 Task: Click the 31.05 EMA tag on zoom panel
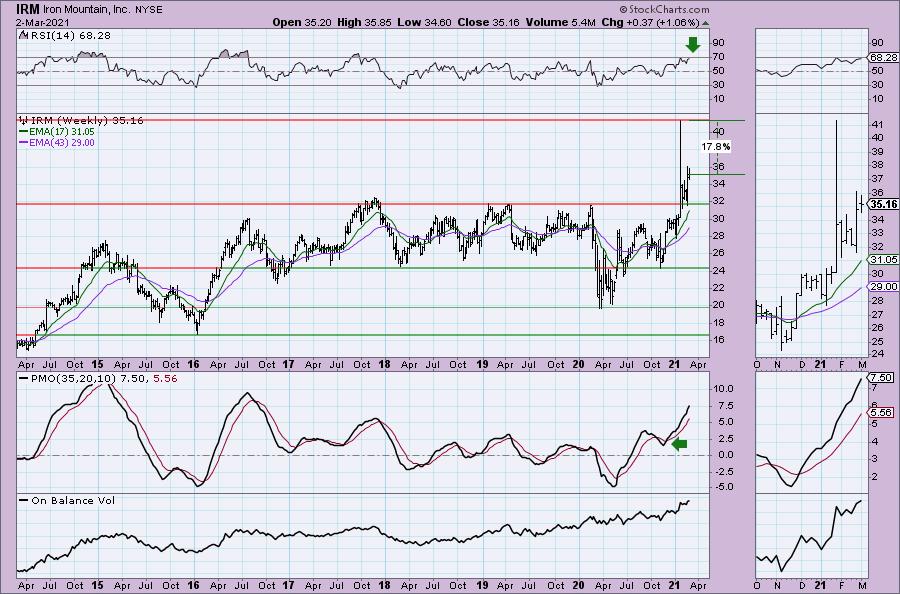pyautogui.click(x=884, y=259)
